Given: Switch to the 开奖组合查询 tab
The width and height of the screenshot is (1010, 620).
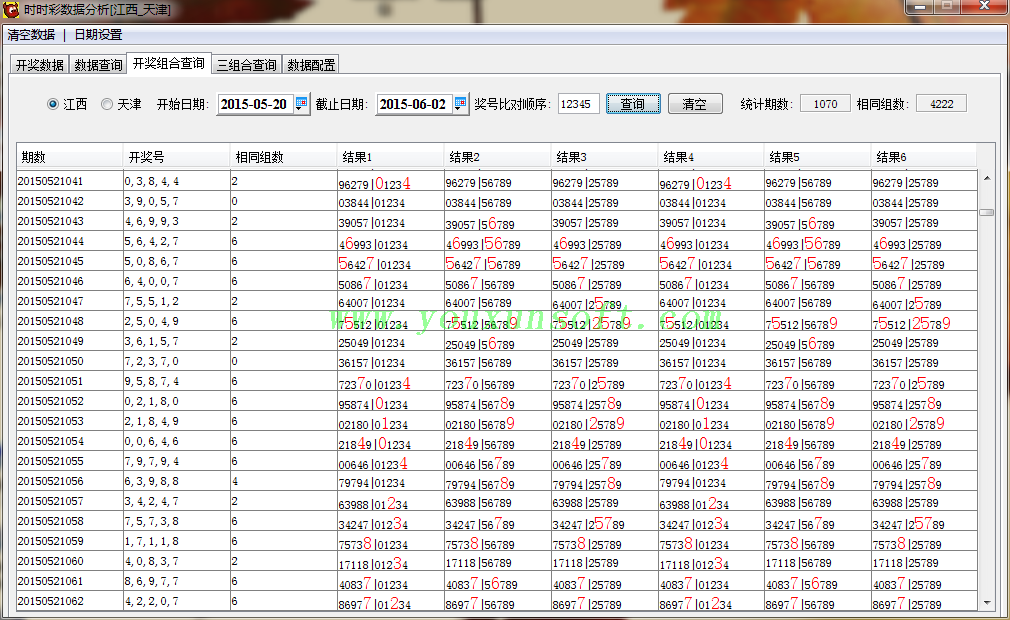Looking at the screenshot, I should [169, 63].
